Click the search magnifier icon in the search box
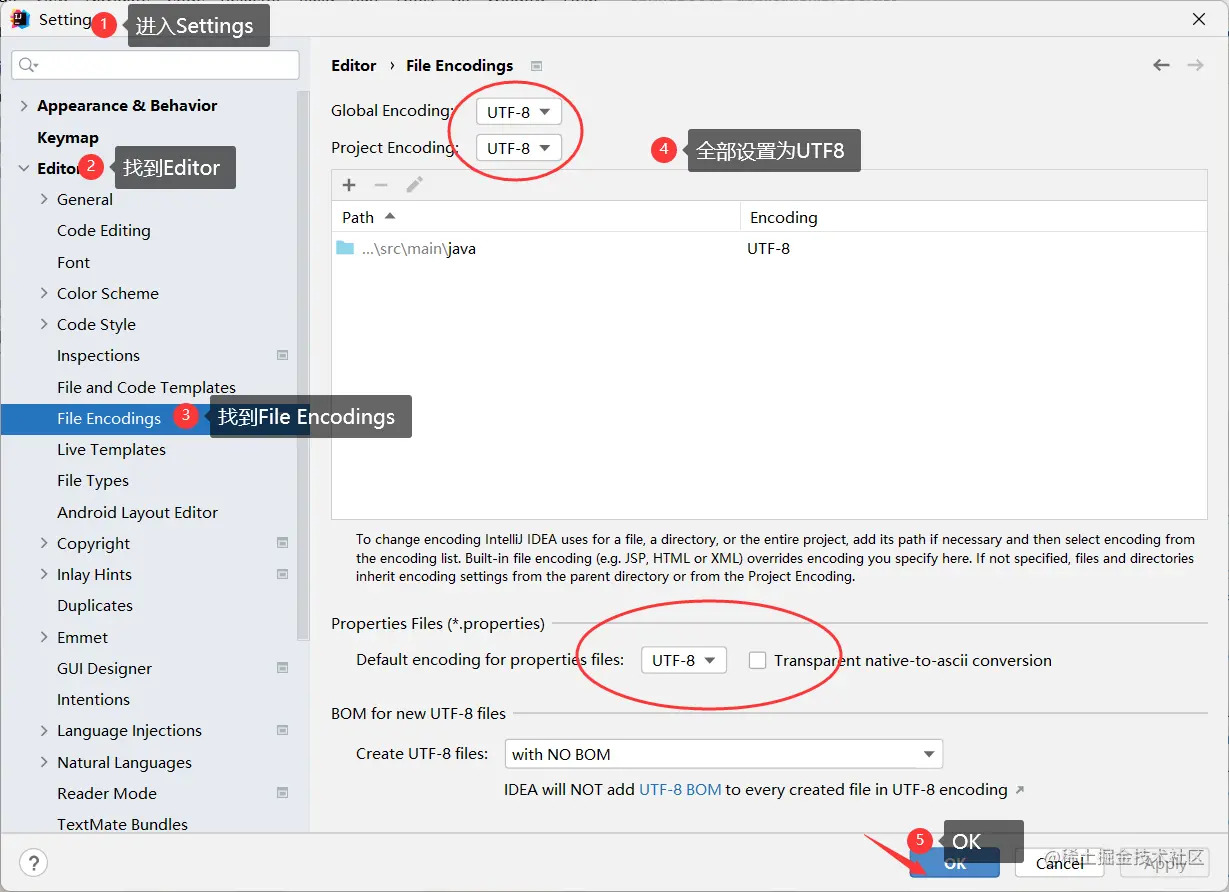Screen dimensions: 1229x892 click(28, 65)
